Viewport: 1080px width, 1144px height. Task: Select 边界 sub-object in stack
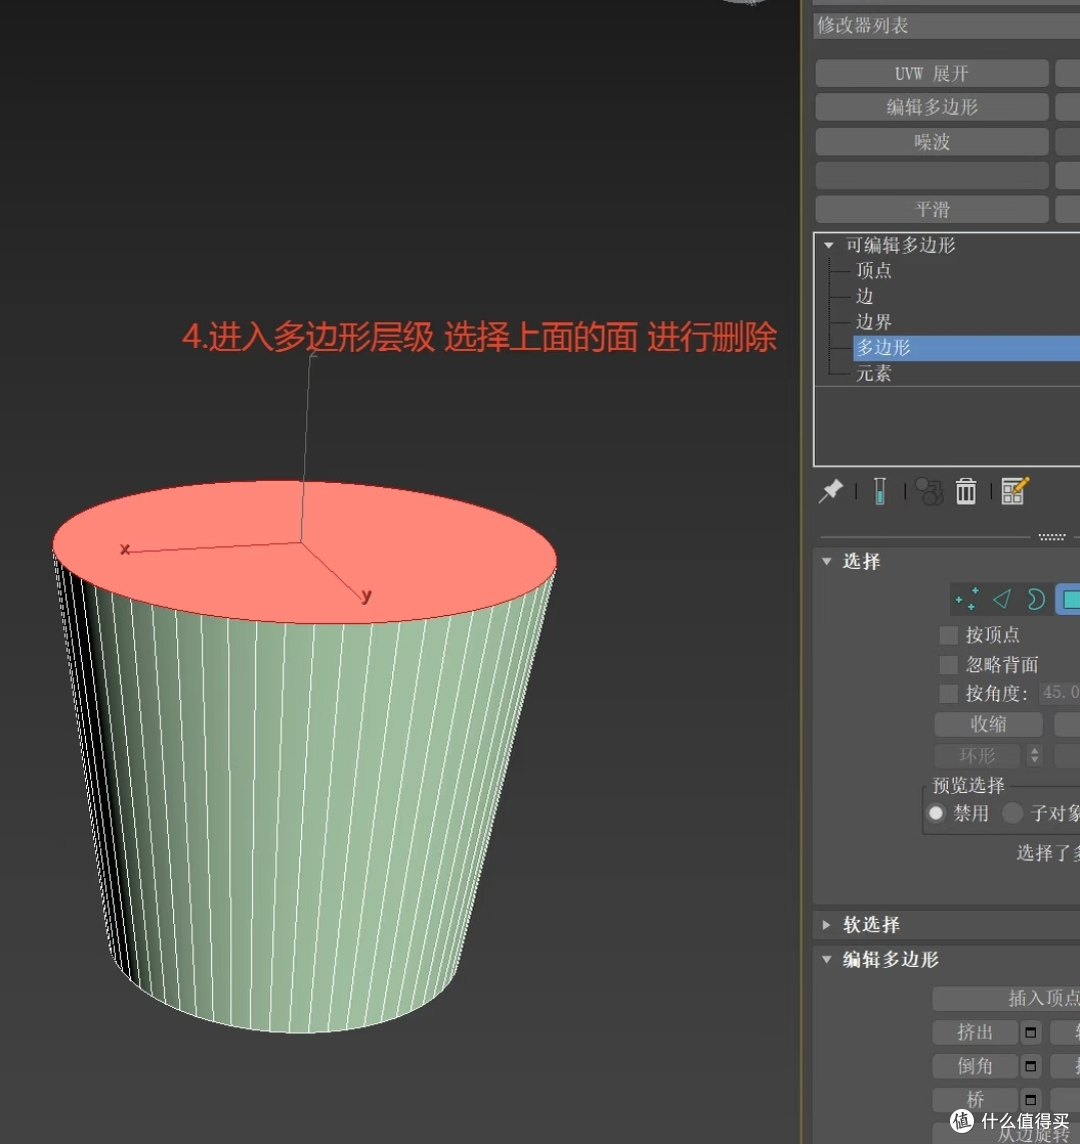(x=873, y=322)
